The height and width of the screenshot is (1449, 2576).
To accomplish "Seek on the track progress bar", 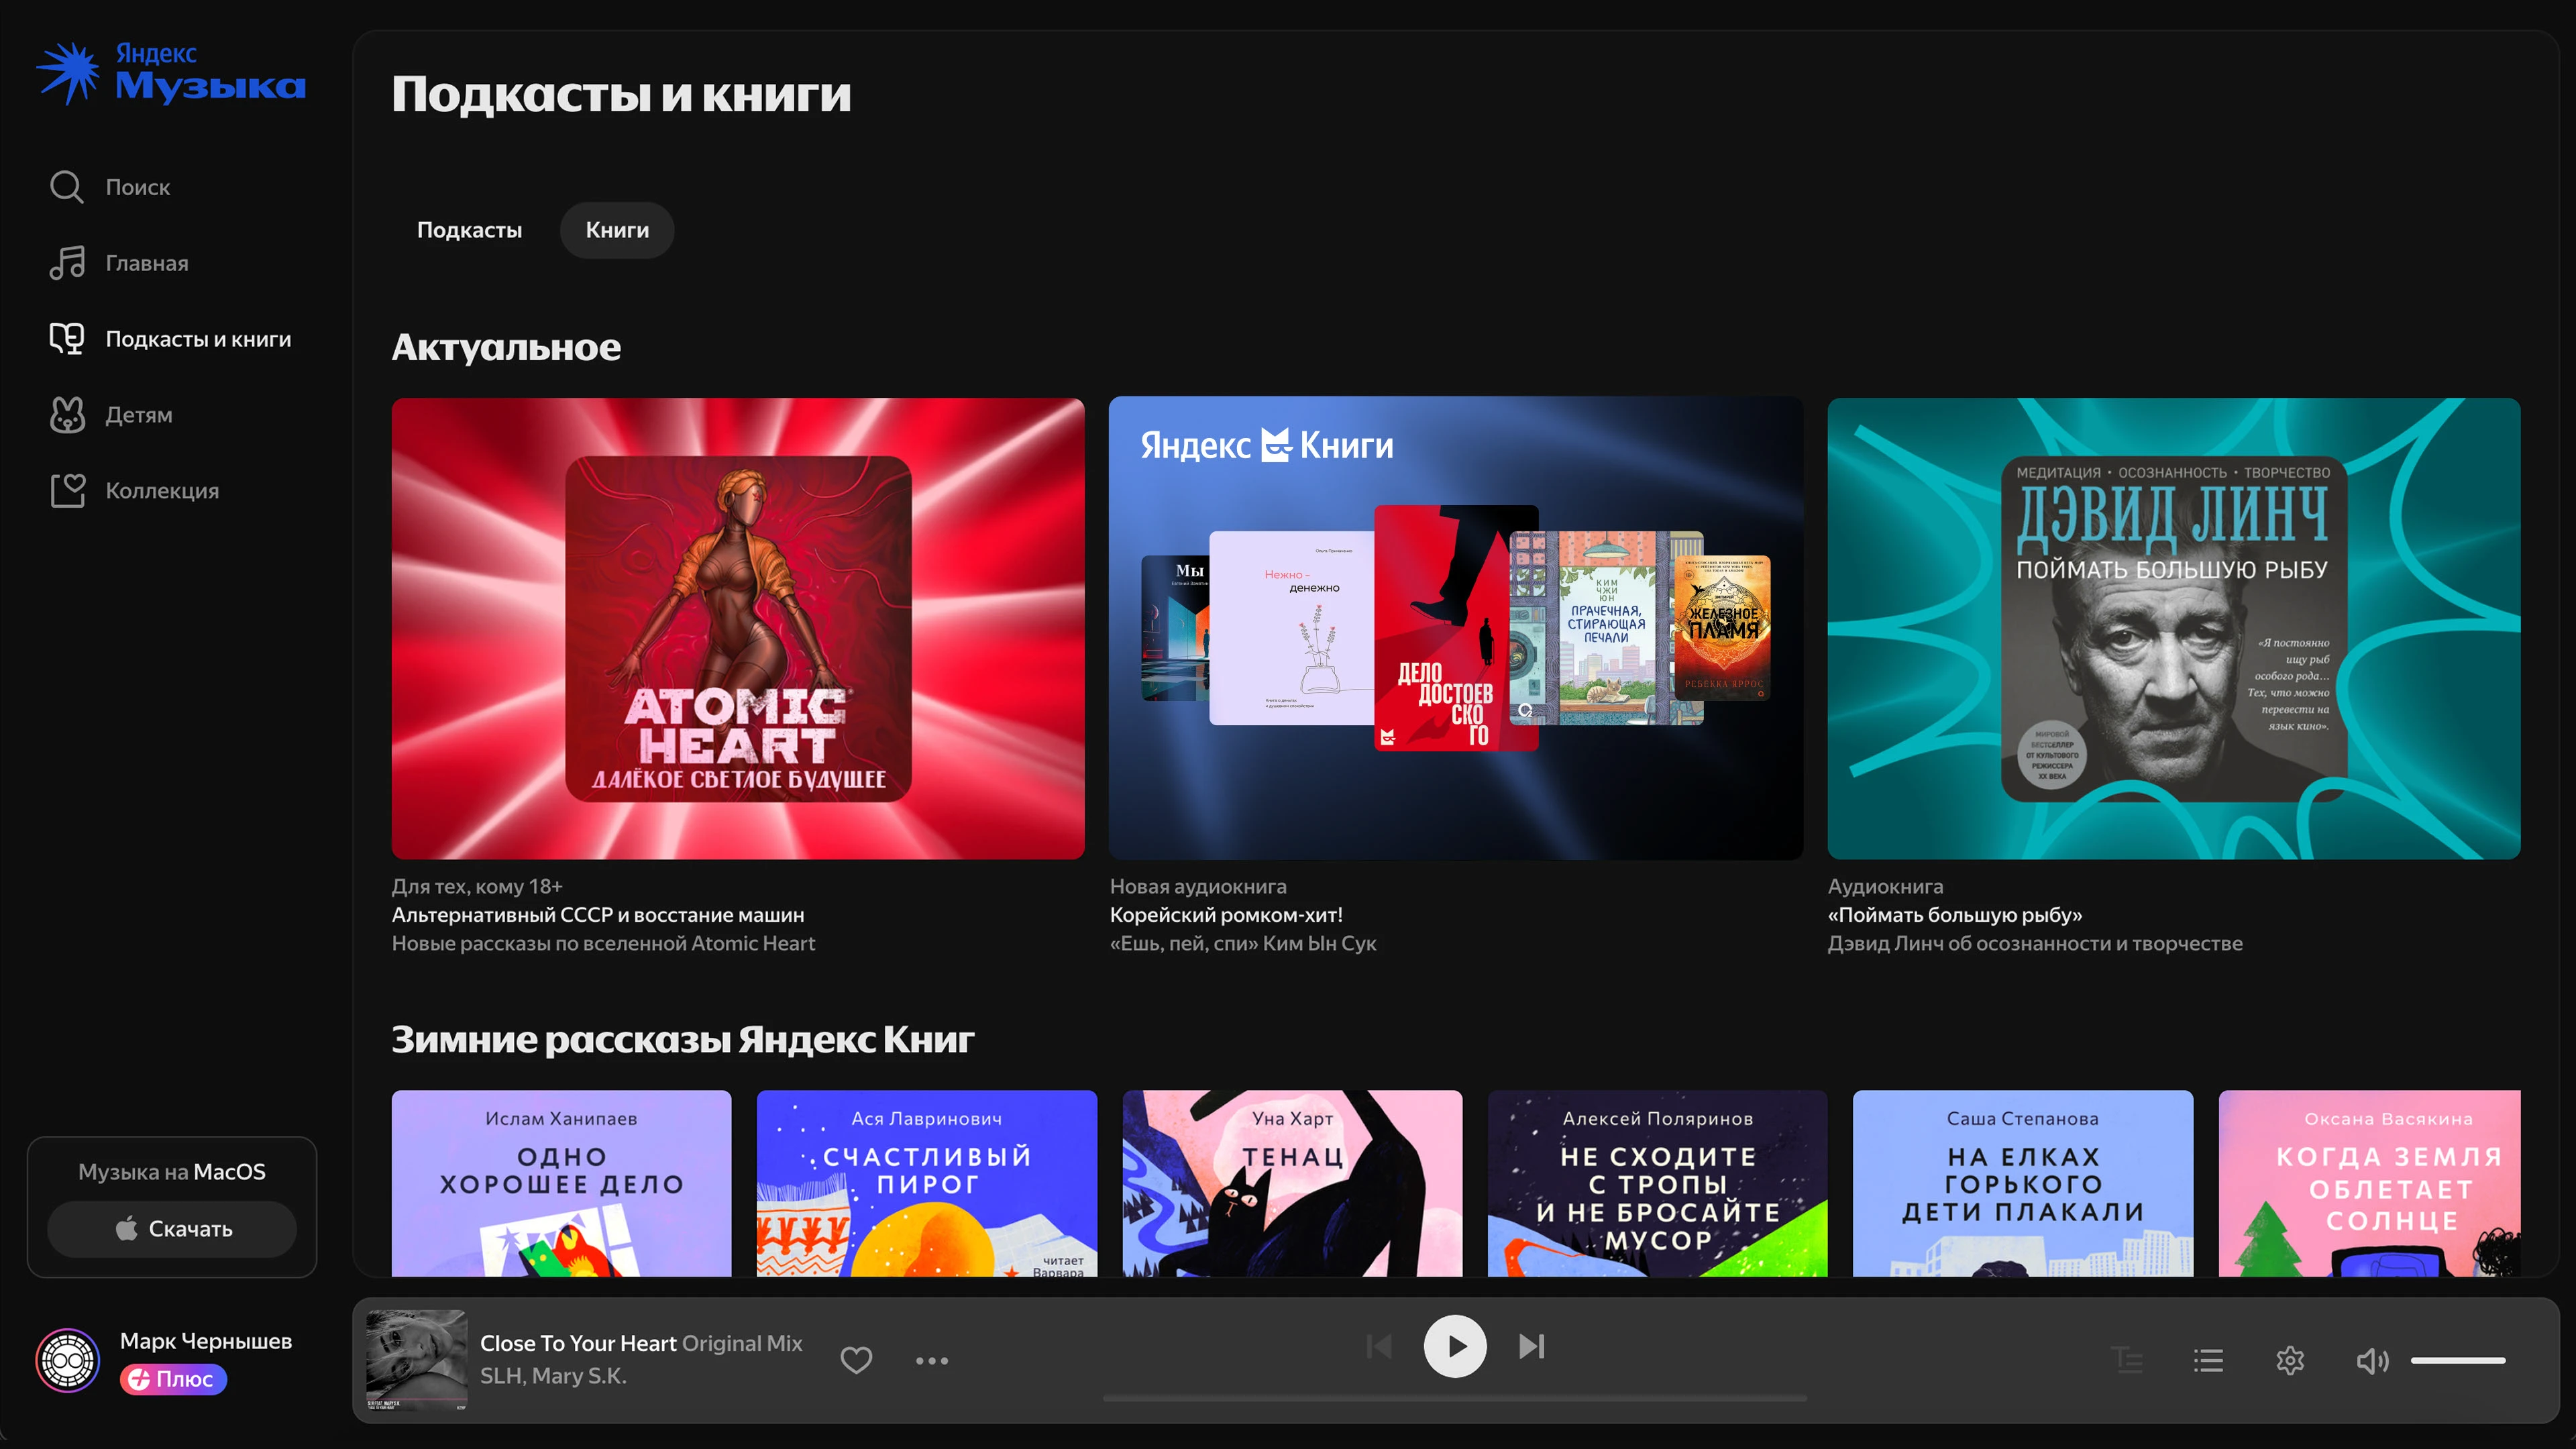I will click(x=1455, y=1398).
